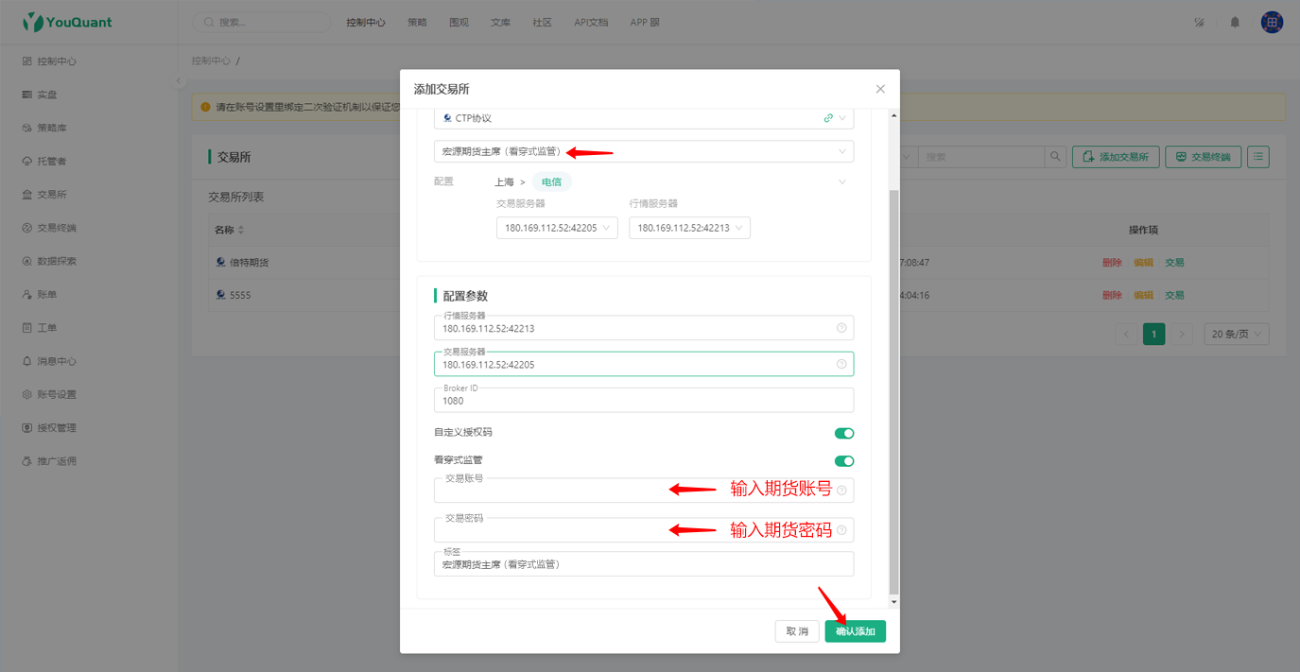Open 授权管理 in the sidebar
The image size is (1300, 672).
(x=50, y=428)
